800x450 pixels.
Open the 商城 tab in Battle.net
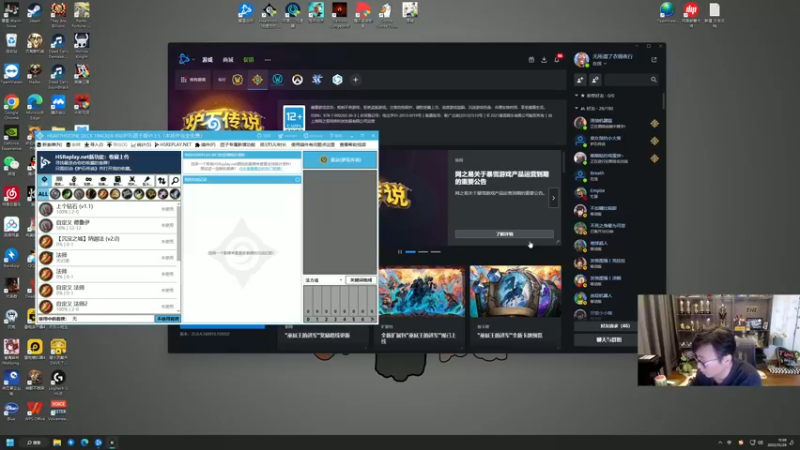(x=228, y=60)
